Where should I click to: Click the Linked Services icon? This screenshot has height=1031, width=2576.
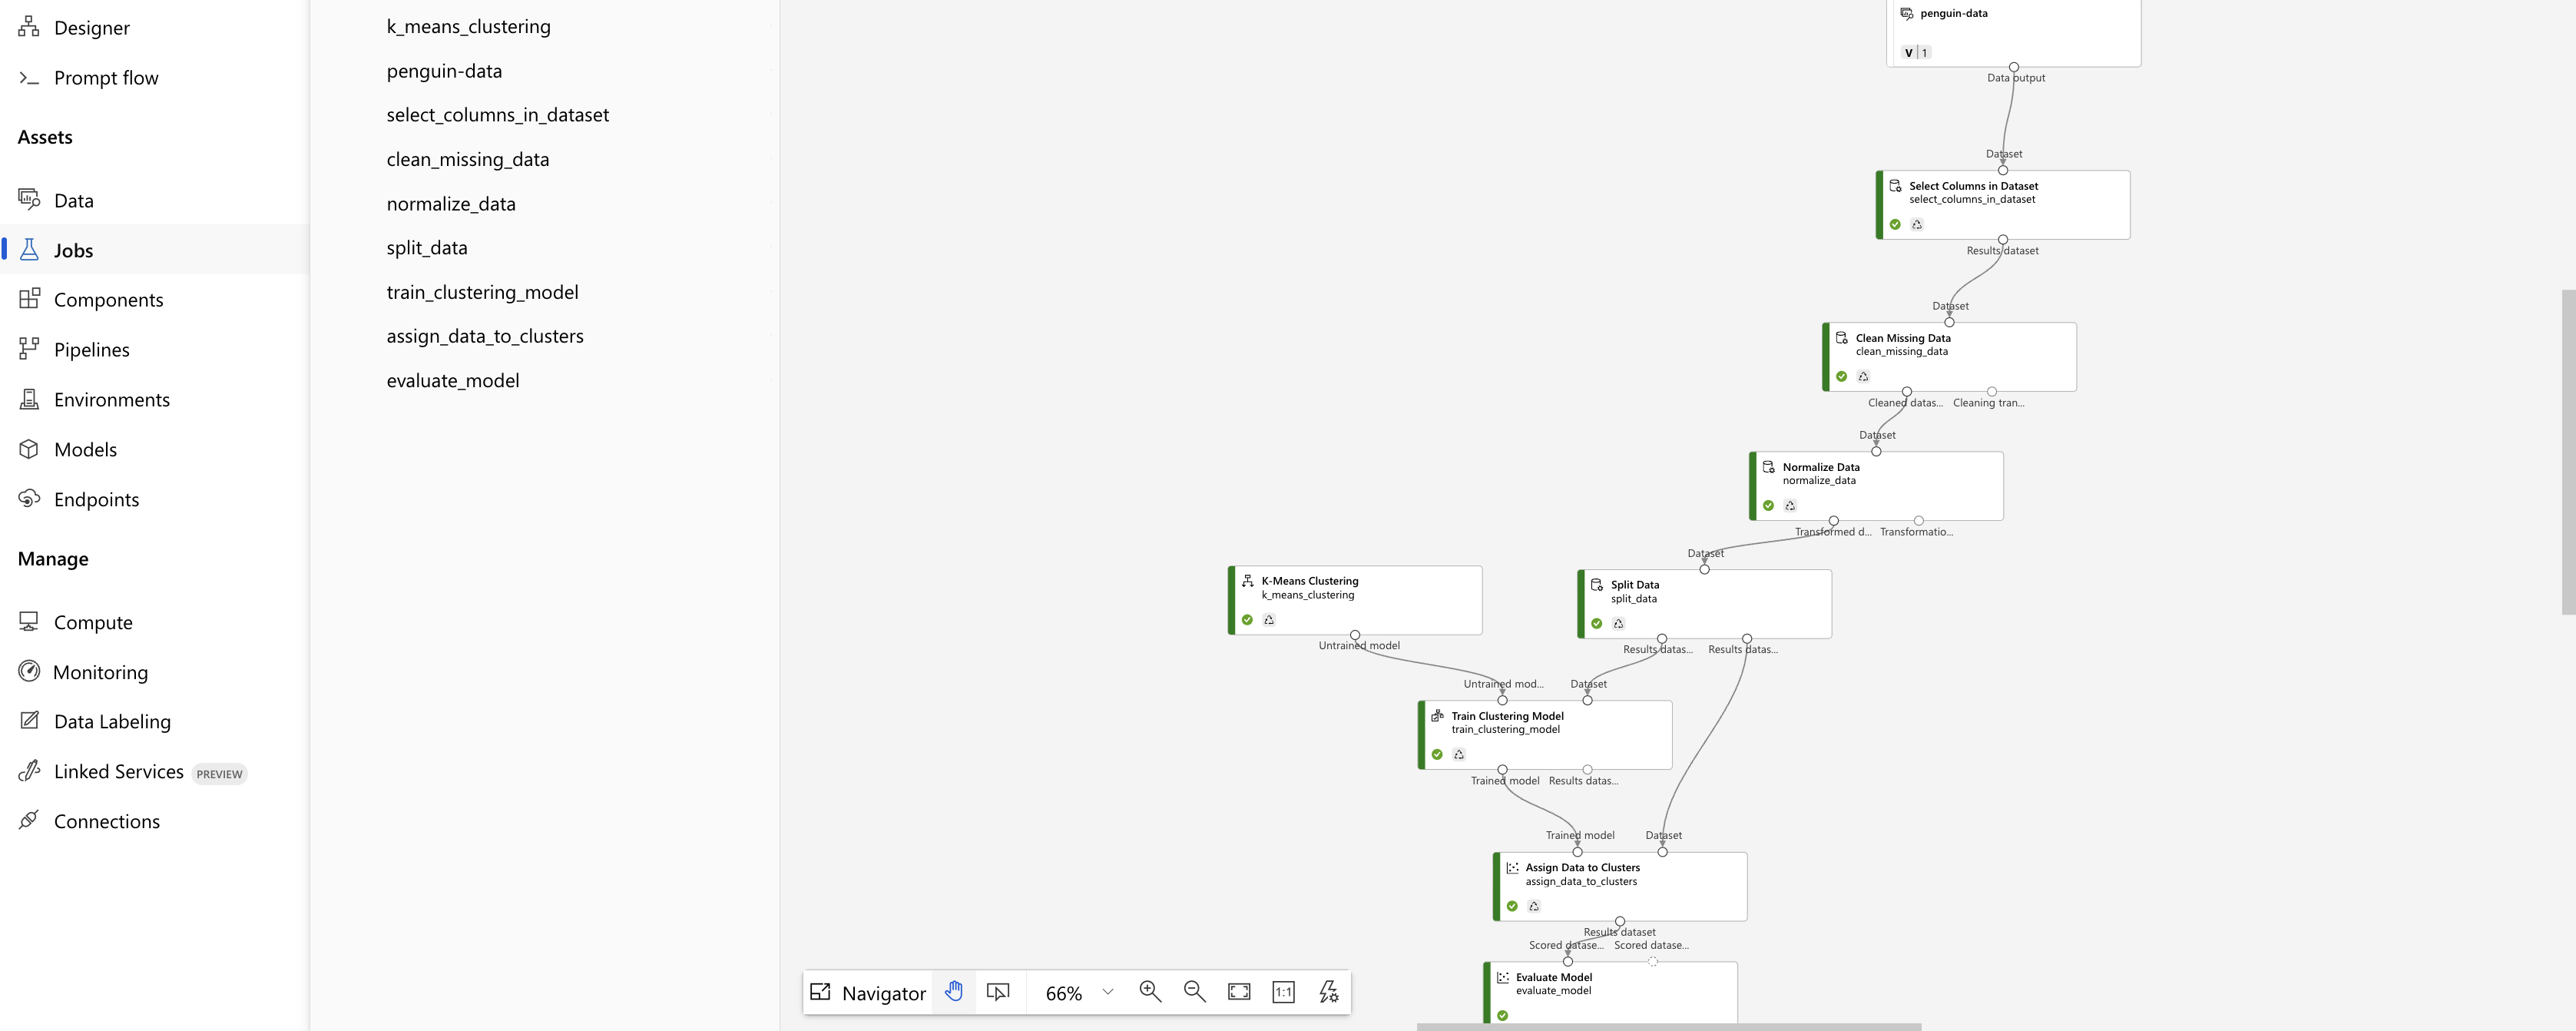tap(29, 770)
